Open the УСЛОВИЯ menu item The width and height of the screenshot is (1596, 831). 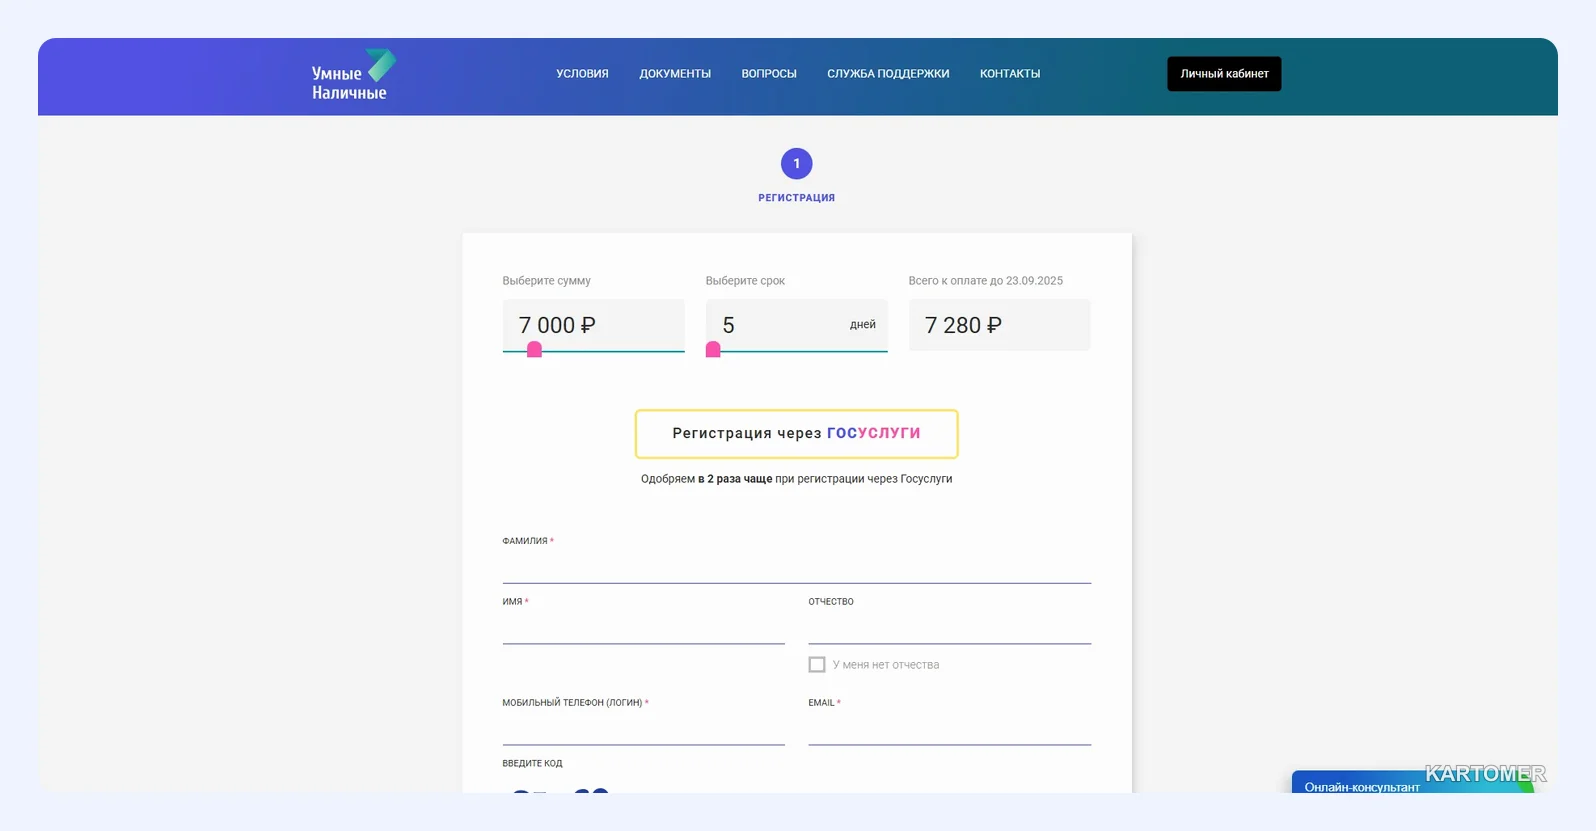pyautogui.click(x=582, y=74)
